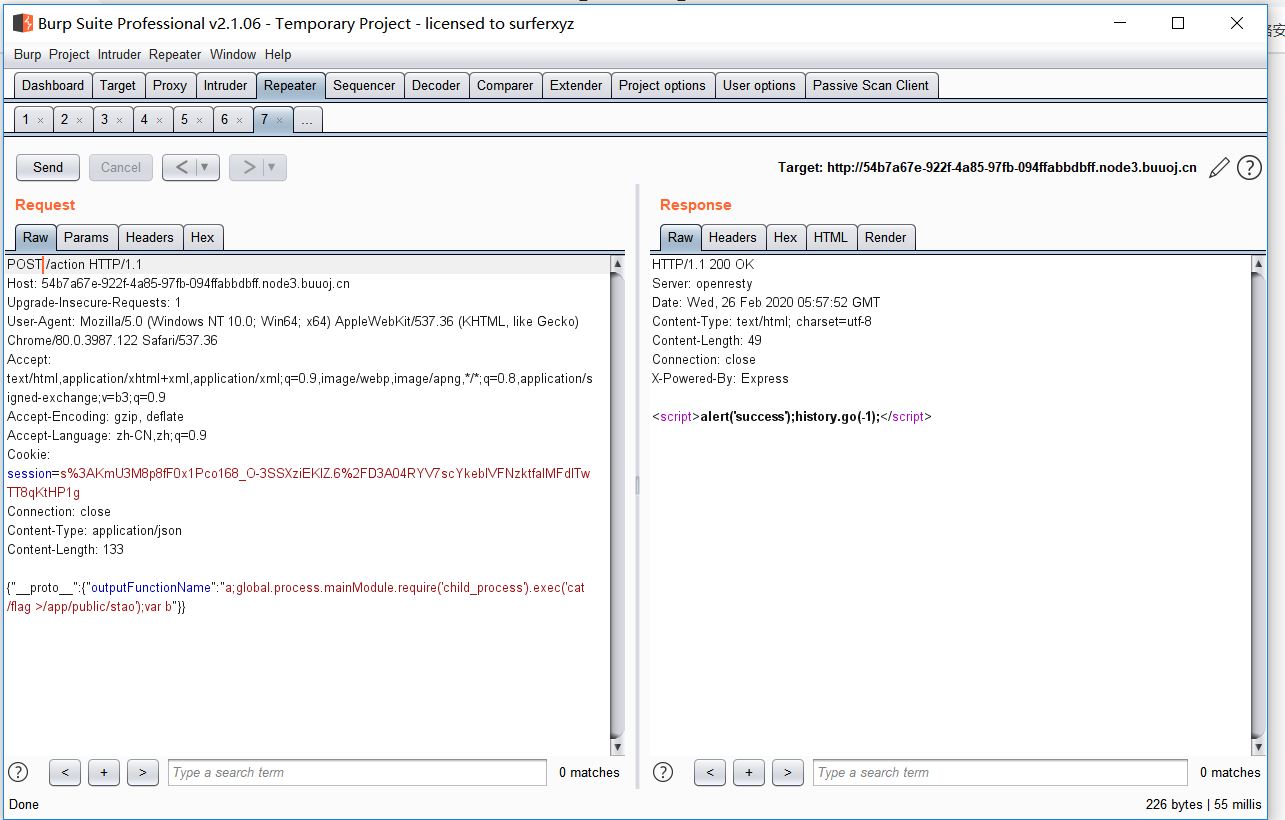Open the Help menu

(x=278, y=54)
